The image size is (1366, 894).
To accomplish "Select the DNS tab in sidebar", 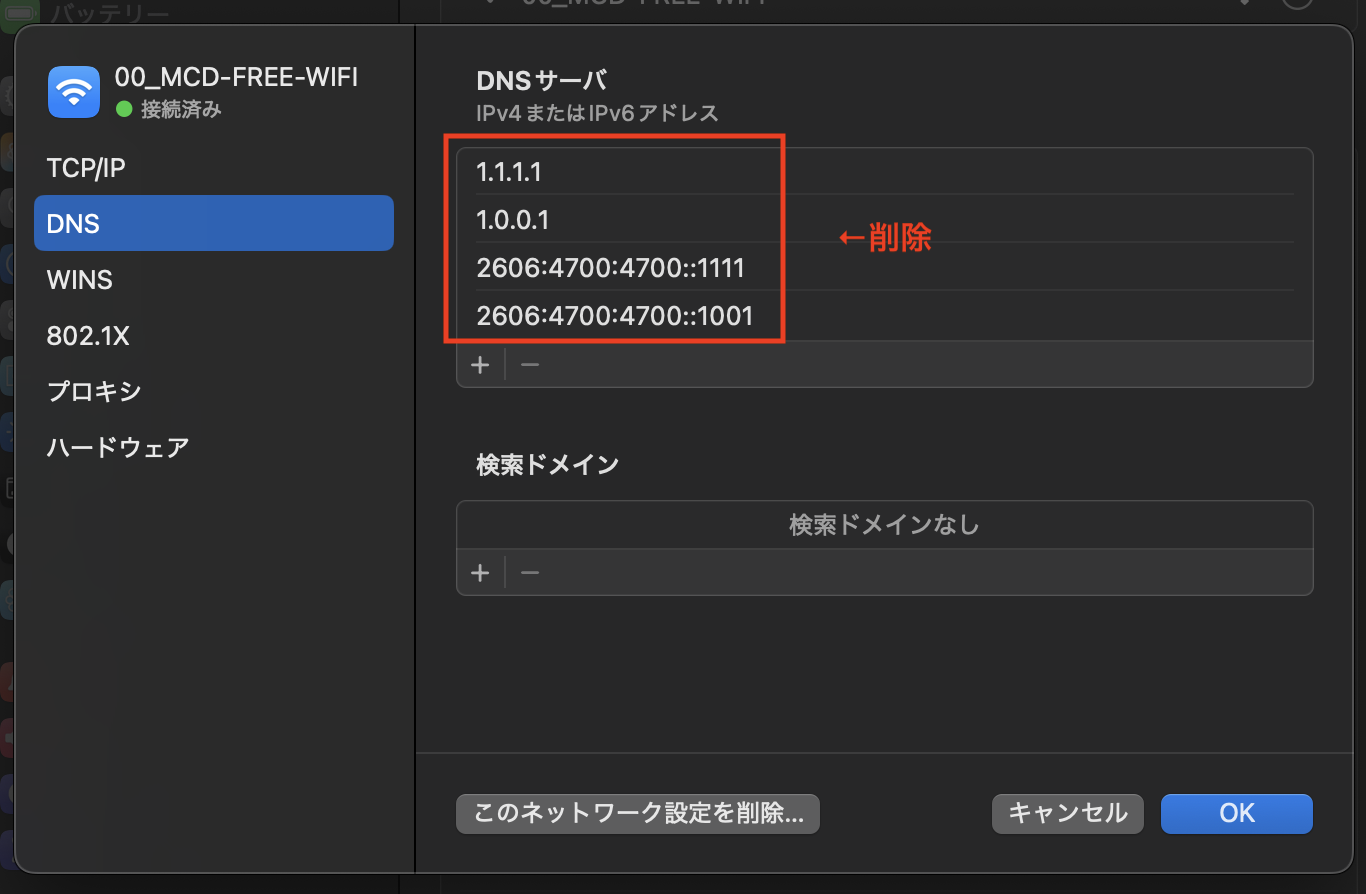I will point(213,223).
